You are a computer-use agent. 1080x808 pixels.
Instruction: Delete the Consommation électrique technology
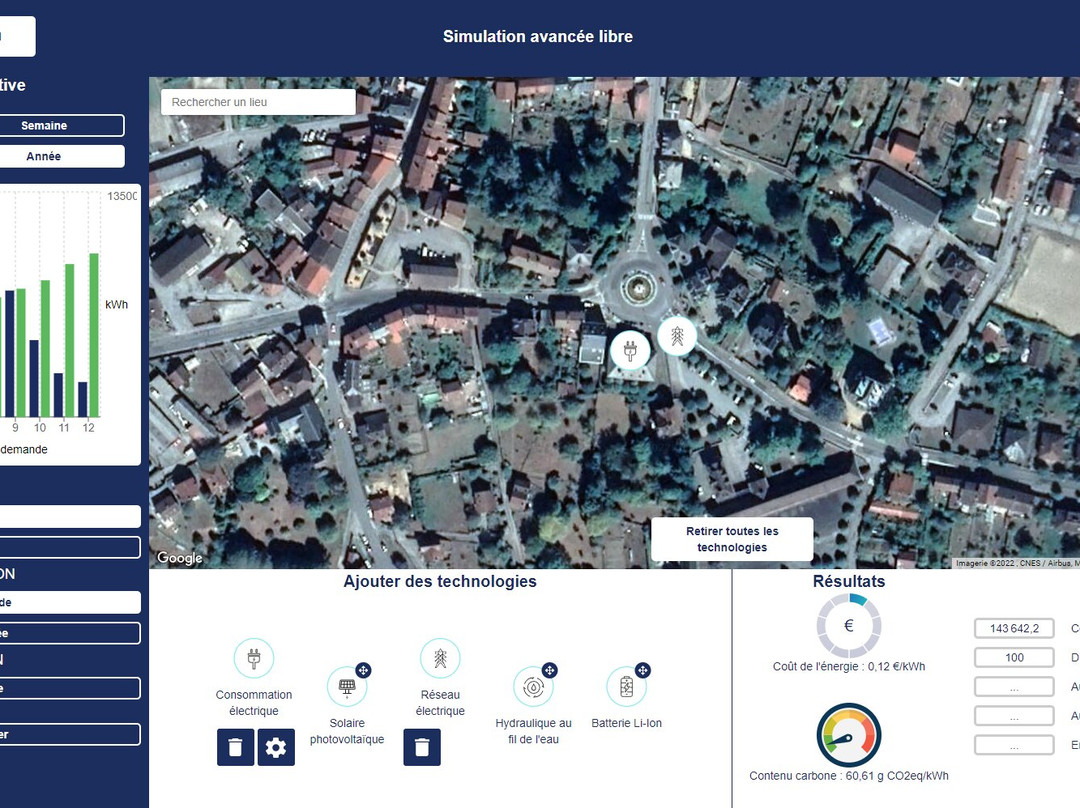236,747
